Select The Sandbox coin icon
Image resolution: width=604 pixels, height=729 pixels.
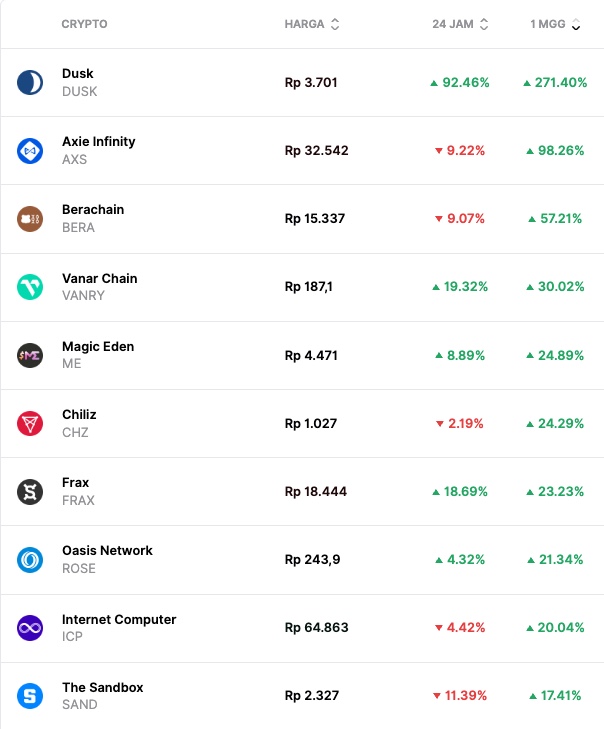[x=30, y=696]
